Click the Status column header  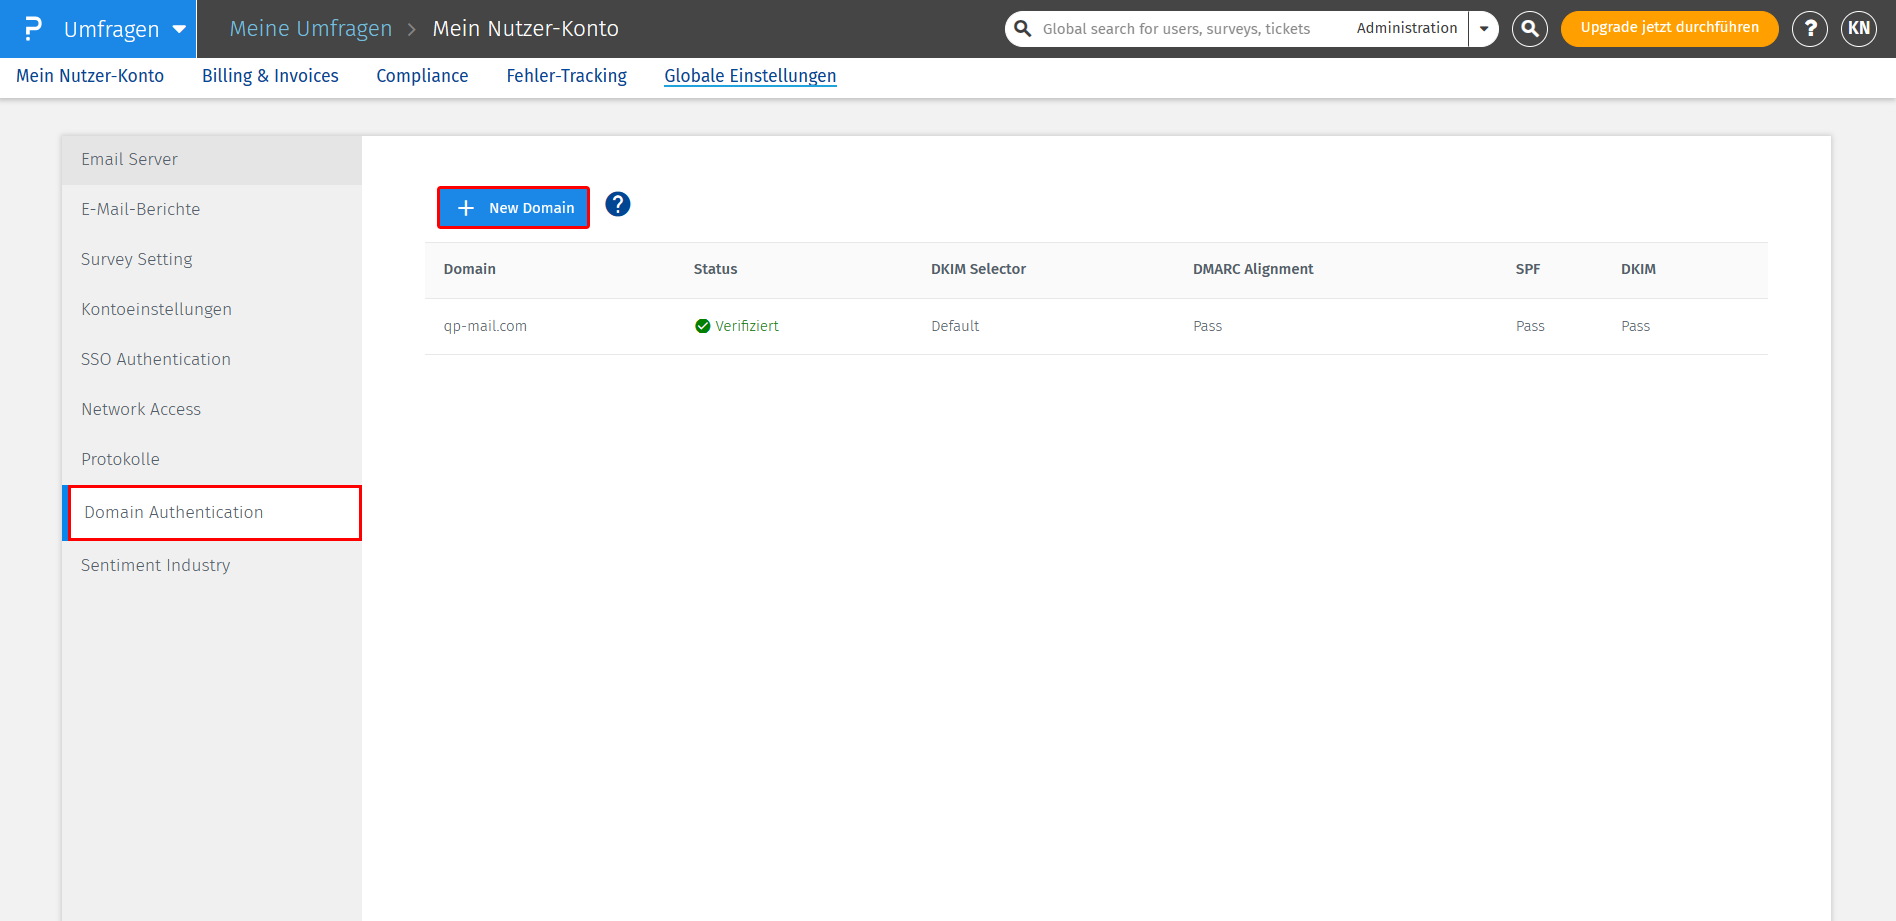click(715, 270)
